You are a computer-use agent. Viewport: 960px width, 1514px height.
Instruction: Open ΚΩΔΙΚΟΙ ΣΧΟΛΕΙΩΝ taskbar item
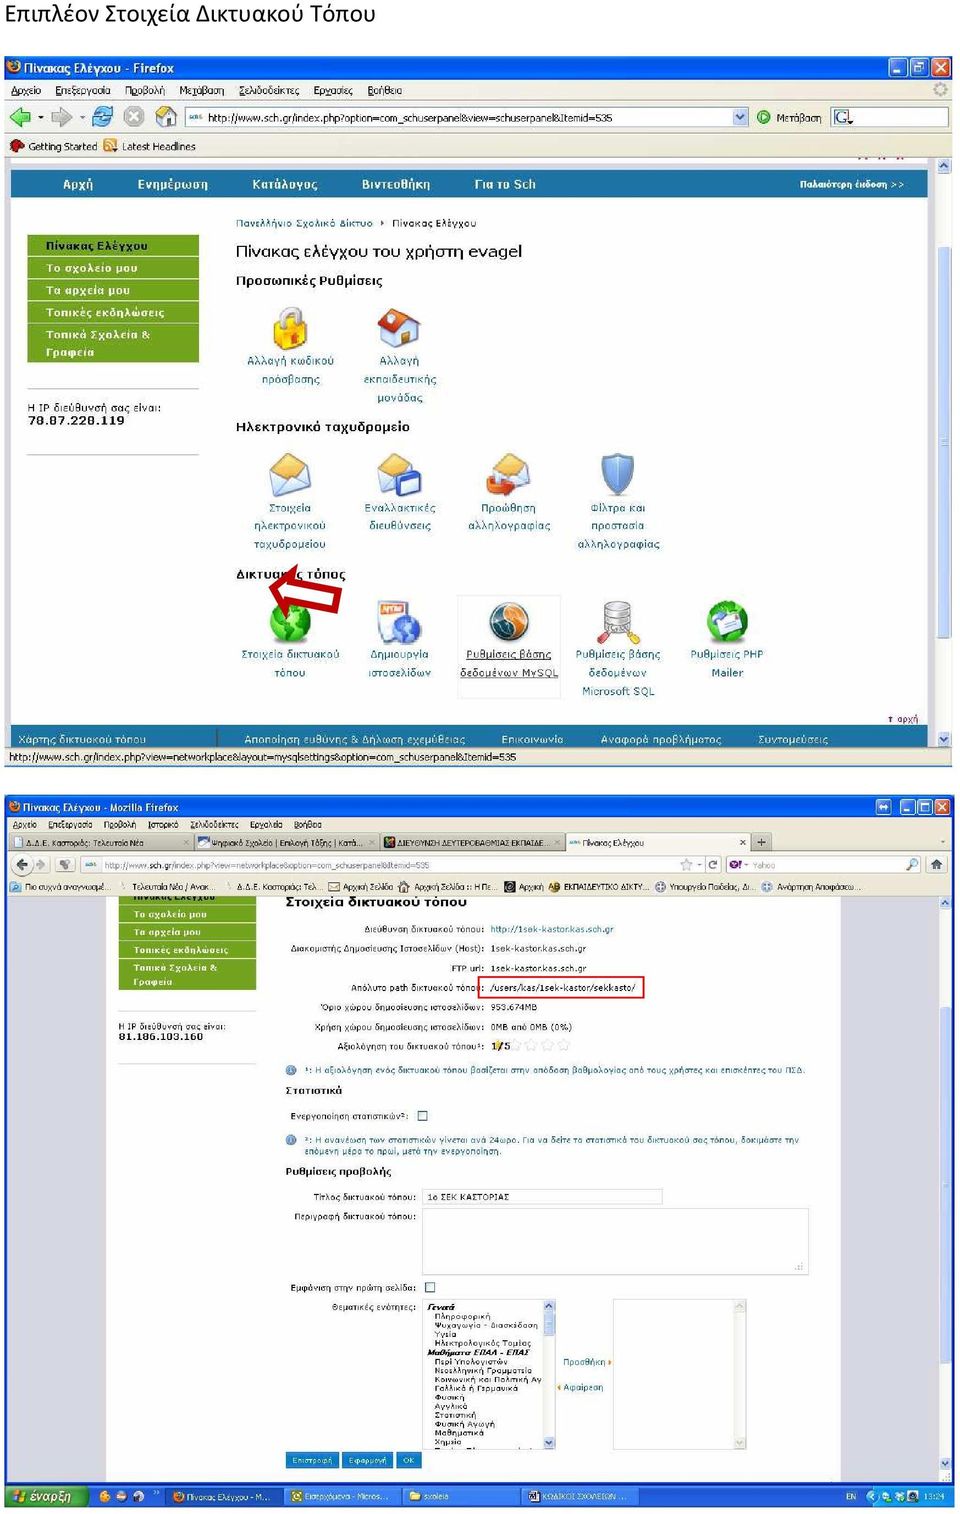coord(580,1496)
